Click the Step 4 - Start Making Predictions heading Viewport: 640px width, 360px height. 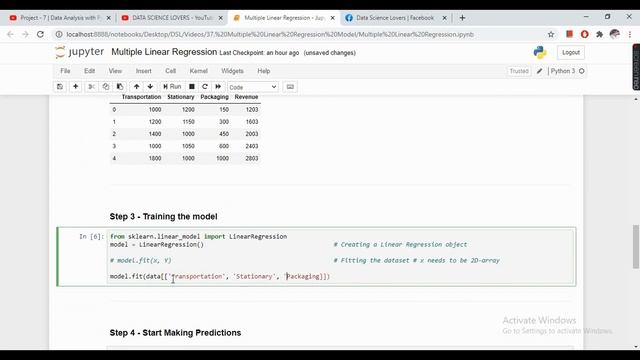point(175,333)
